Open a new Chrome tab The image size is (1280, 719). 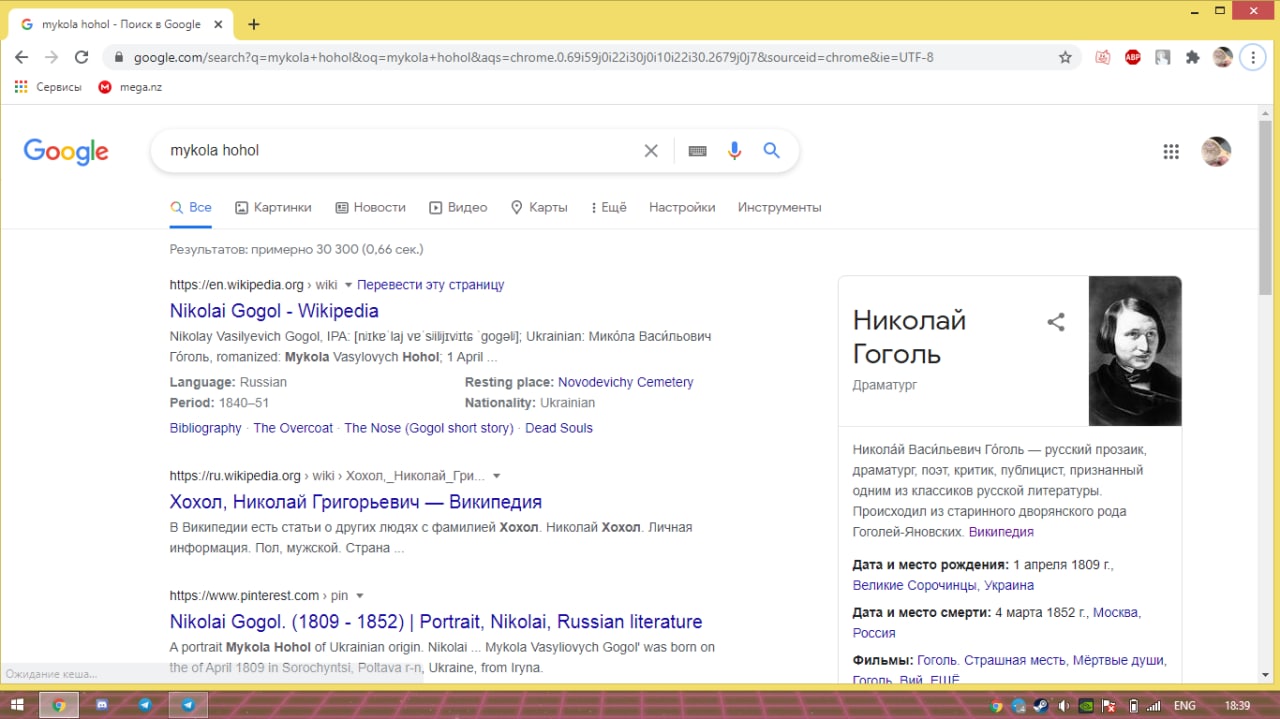click(253, 24)
